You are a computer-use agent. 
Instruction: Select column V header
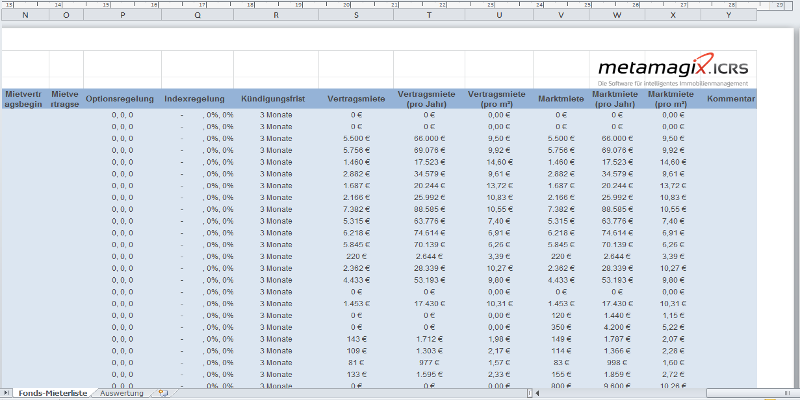561,15
